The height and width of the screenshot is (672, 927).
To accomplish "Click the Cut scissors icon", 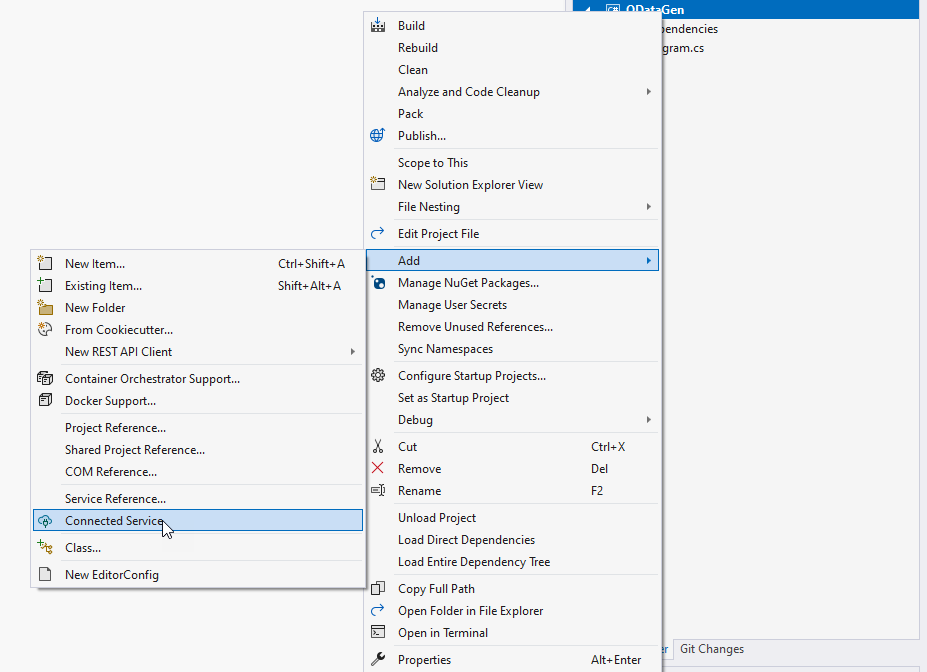I will (x=378, y=446).
